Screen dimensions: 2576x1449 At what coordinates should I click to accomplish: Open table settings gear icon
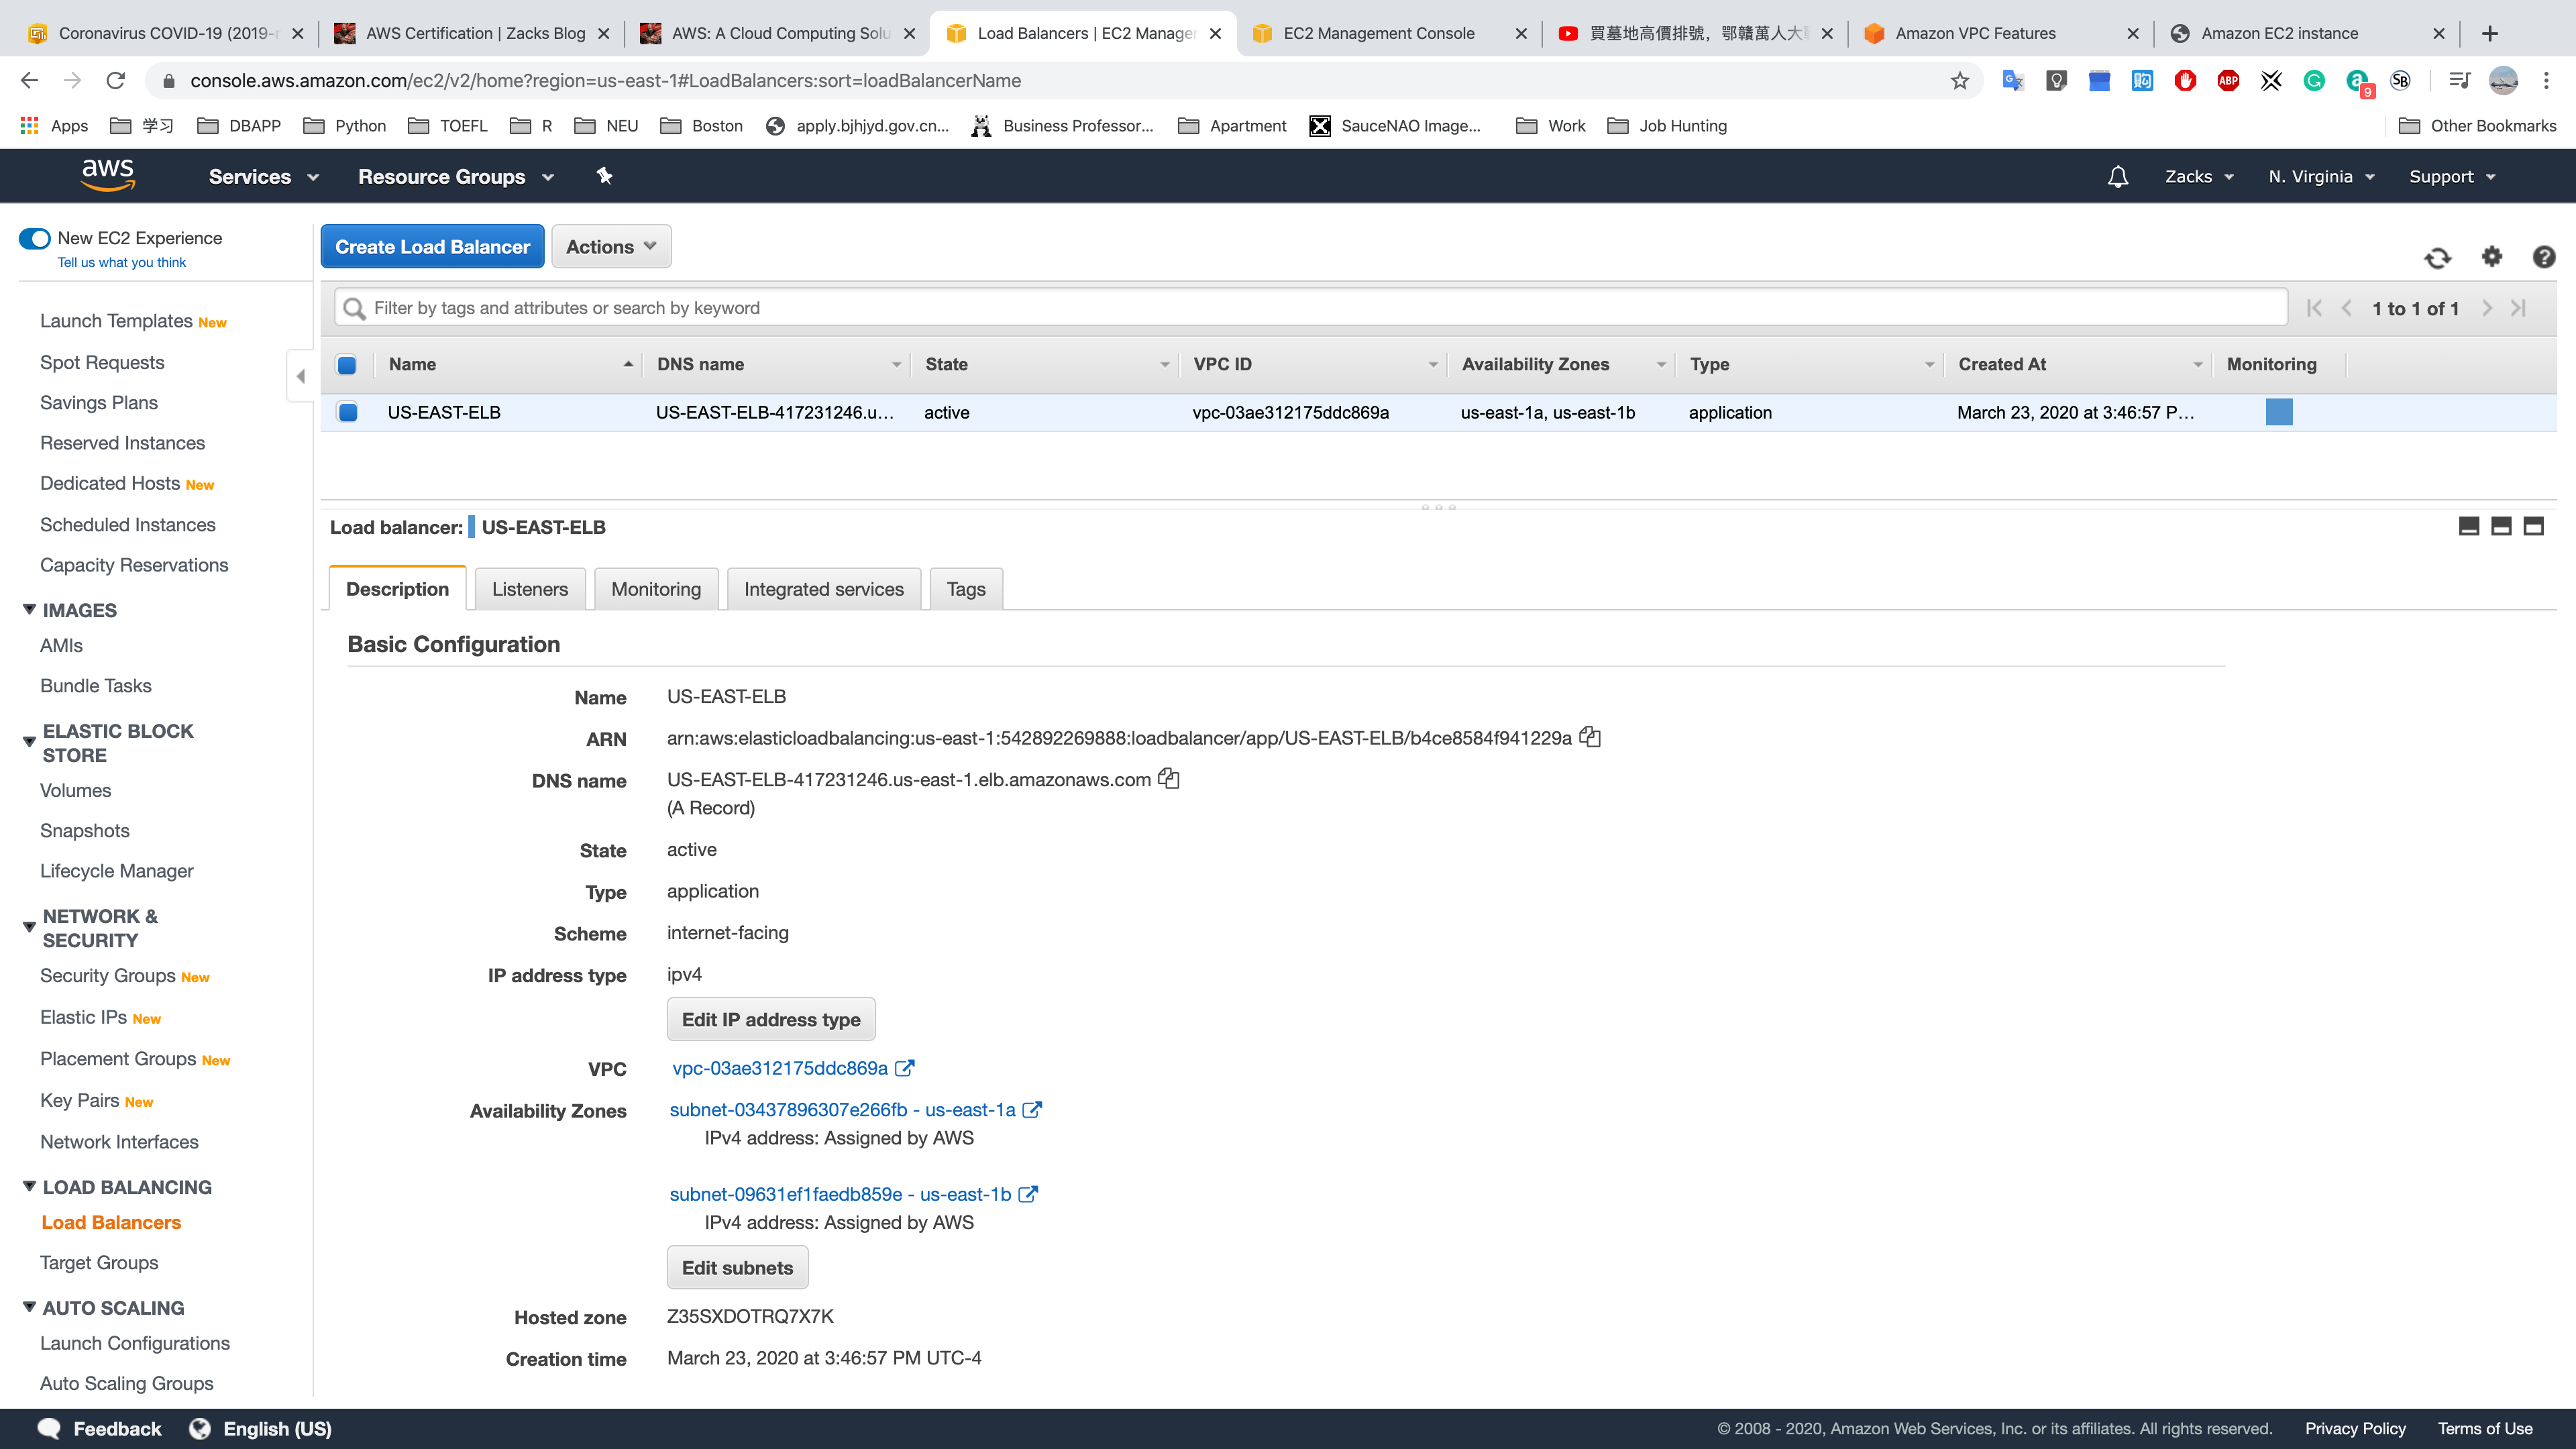2491,257
